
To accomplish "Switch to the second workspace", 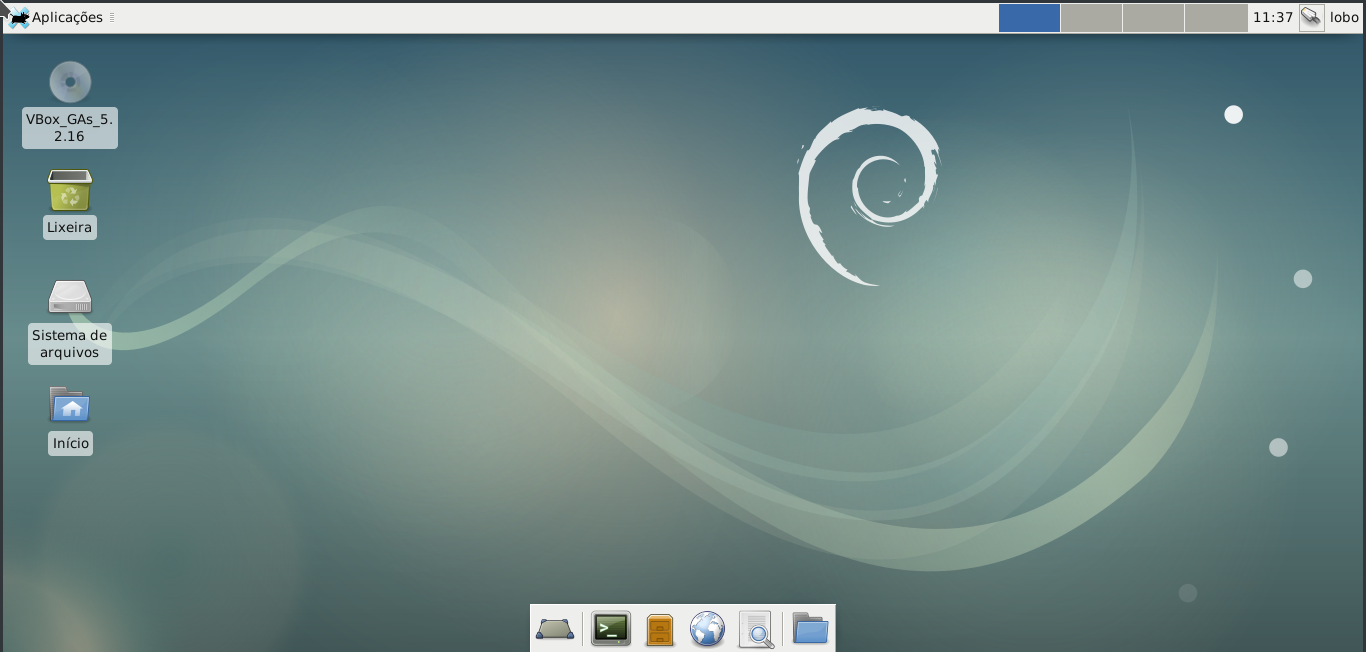I will 1091,17.
